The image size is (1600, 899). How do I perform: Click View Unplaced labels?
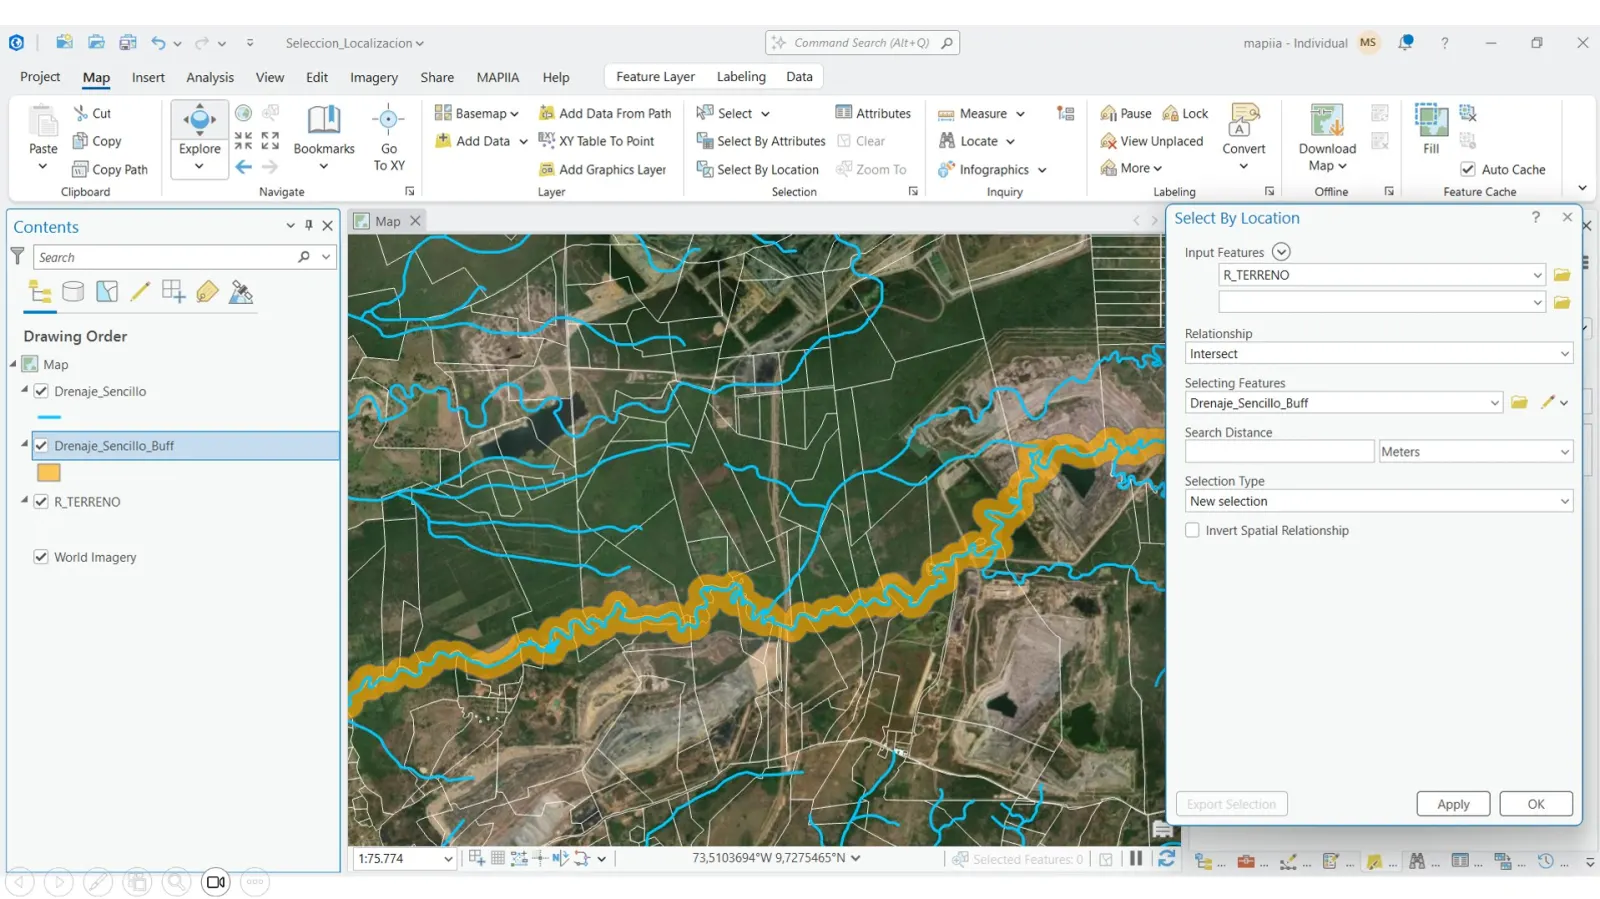tap(1152, 141)
